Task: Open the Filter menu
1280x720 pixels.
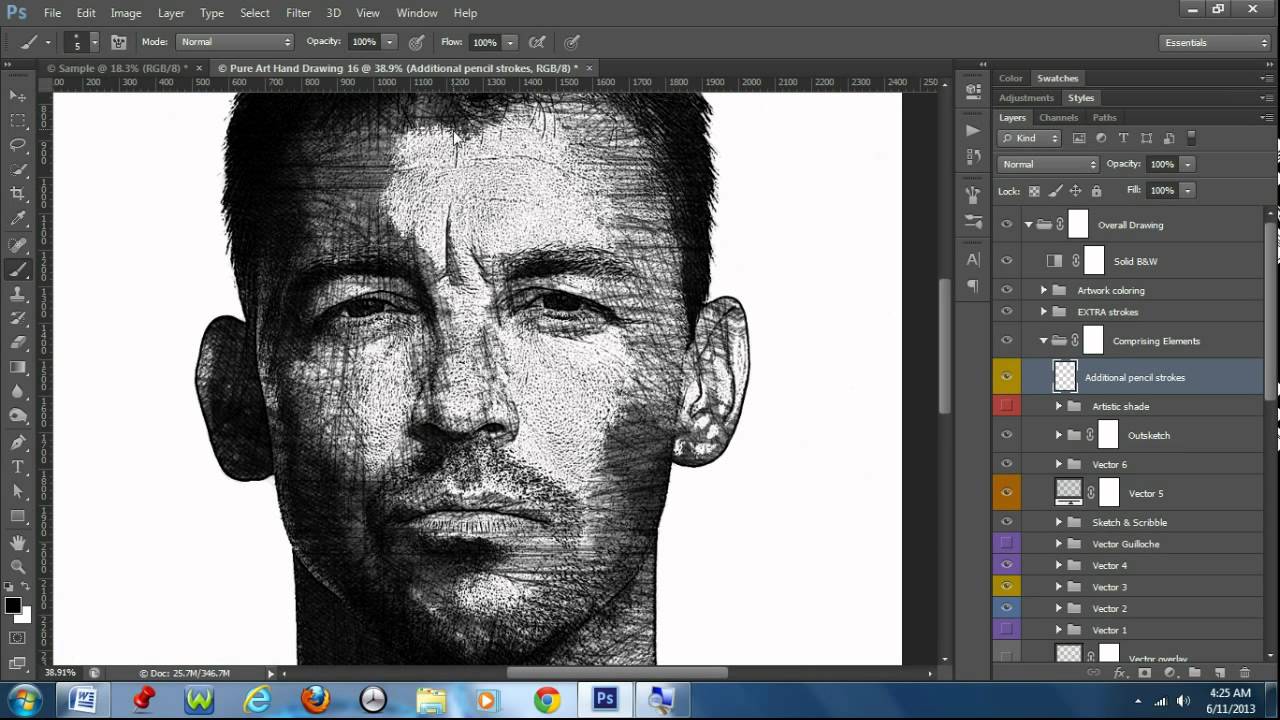Action: pos(298,13)
